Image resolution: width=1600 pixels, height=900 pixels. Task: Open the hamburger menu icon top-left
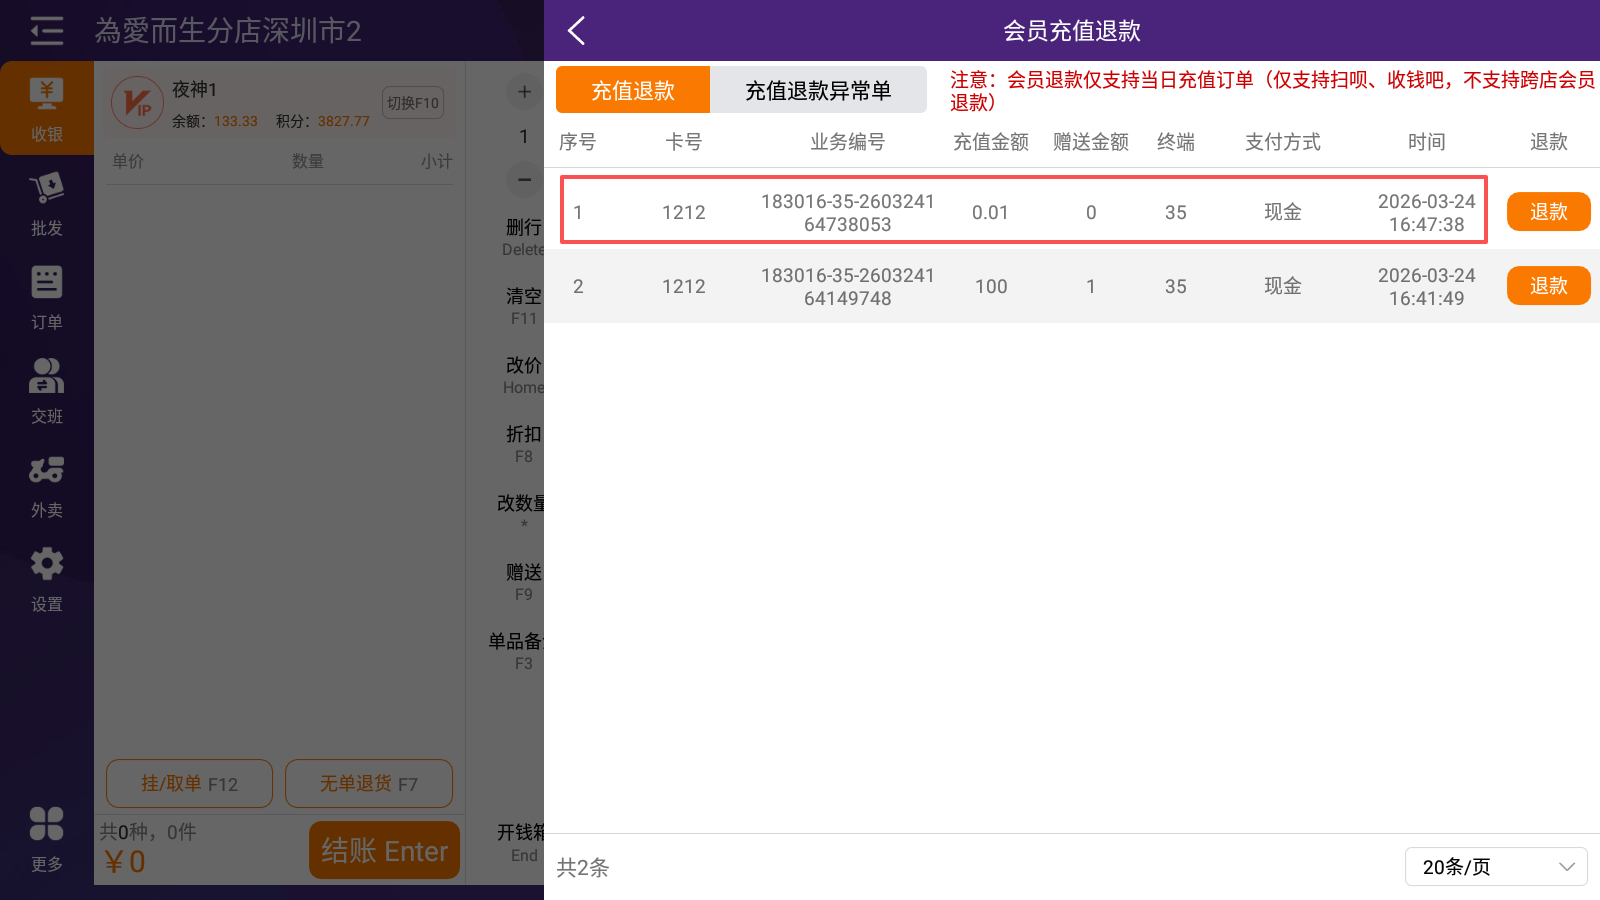pyautogui.click(x=46, y=31)
